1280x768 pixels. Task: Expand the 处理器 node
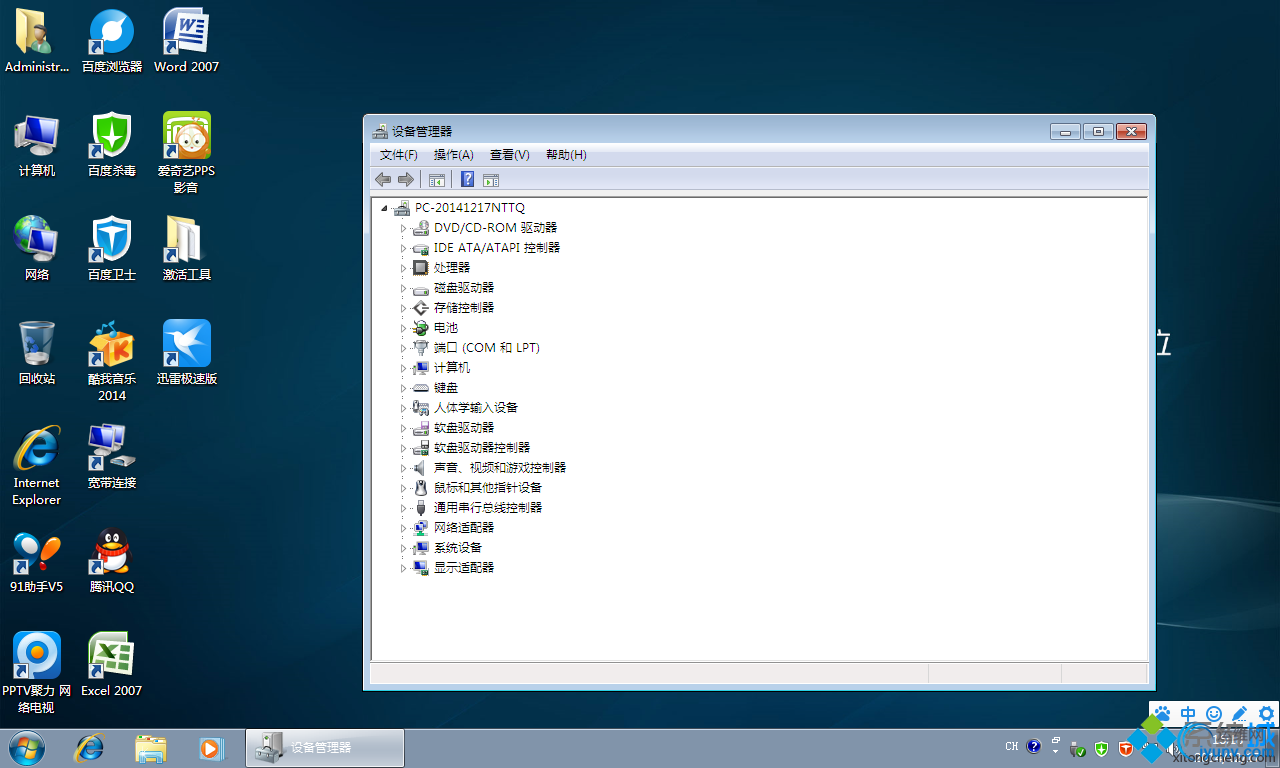(x=404, y=268)
